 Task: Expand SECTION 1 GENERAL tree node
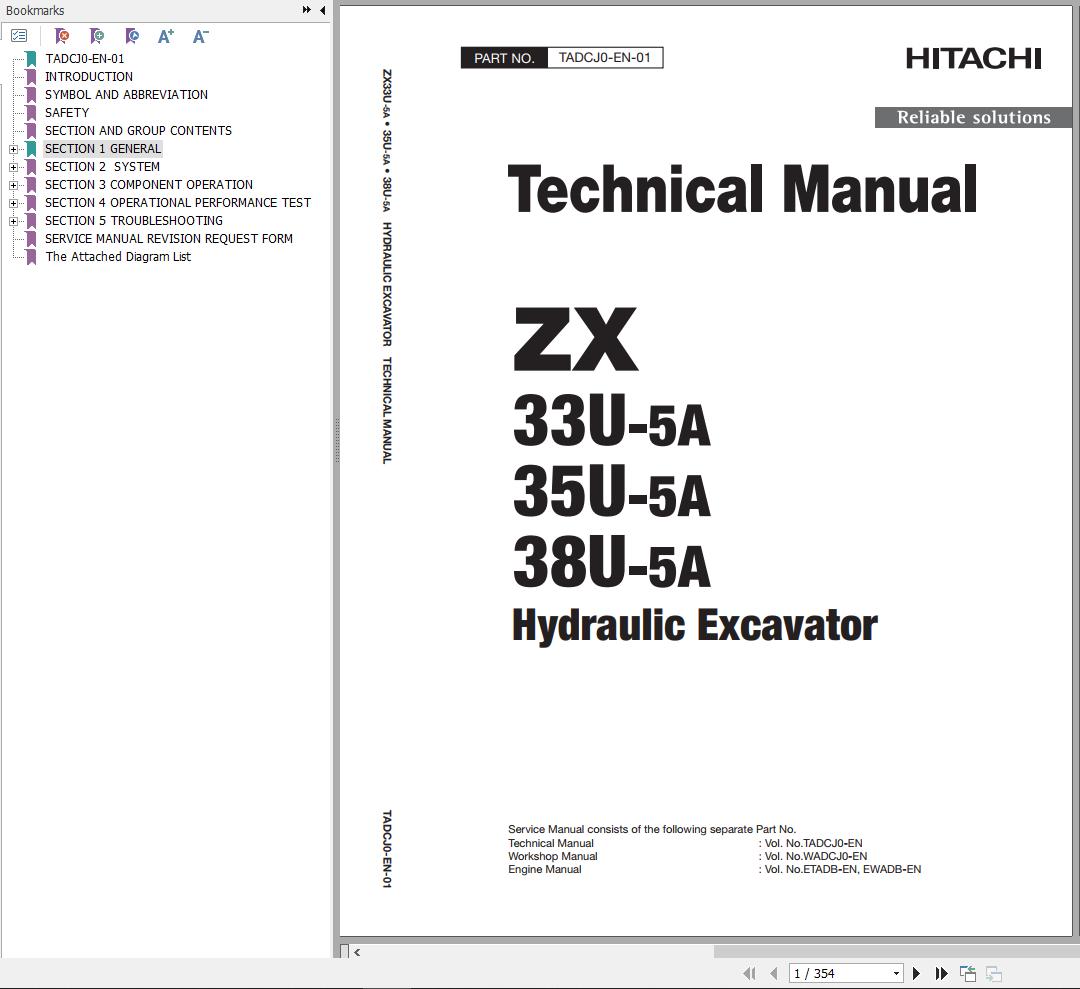(x=13, y=149)
